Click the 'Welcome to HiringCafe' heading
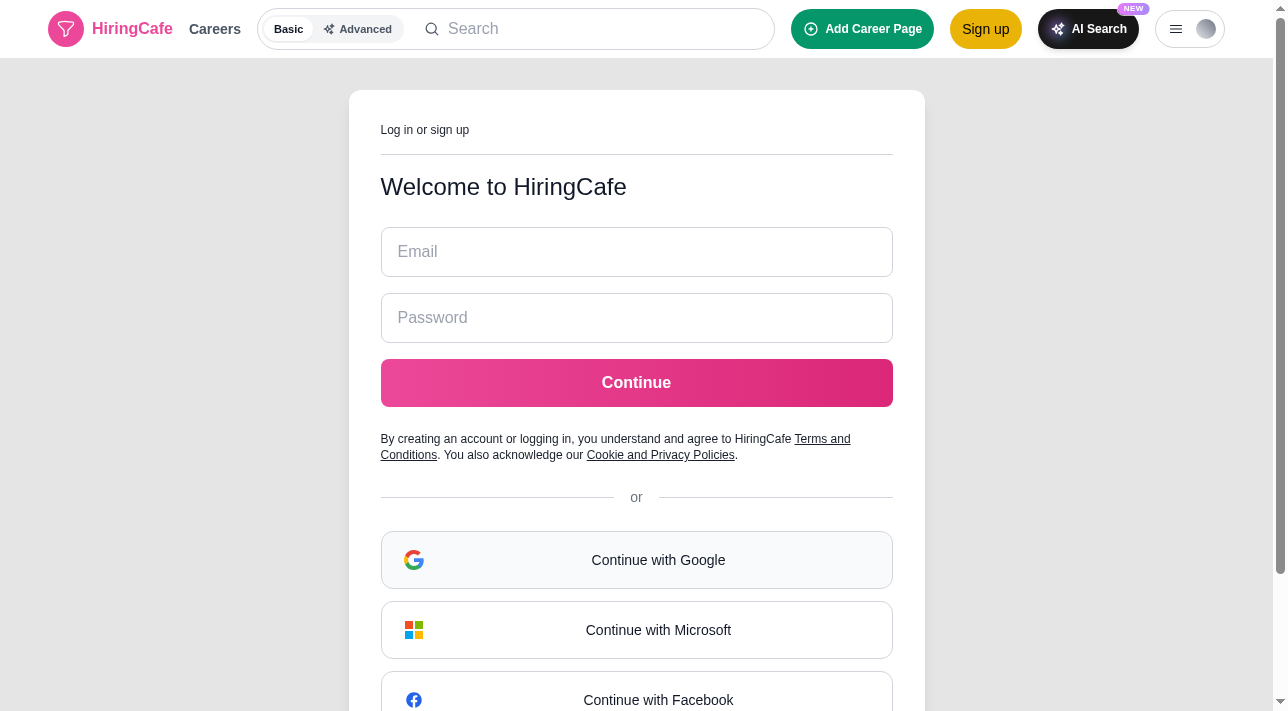The image size is (1288, 711). 504,187
